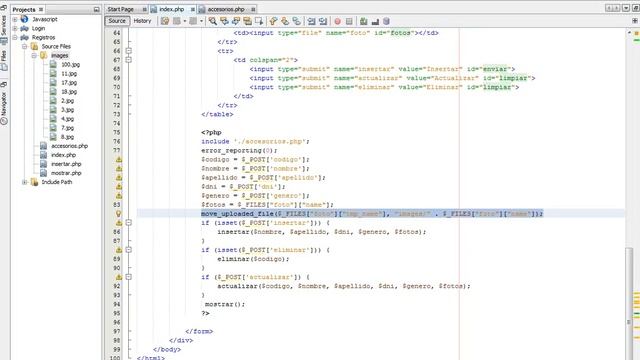Start macro recording red button
Viewport: 640px width, 360px height.
338,21
